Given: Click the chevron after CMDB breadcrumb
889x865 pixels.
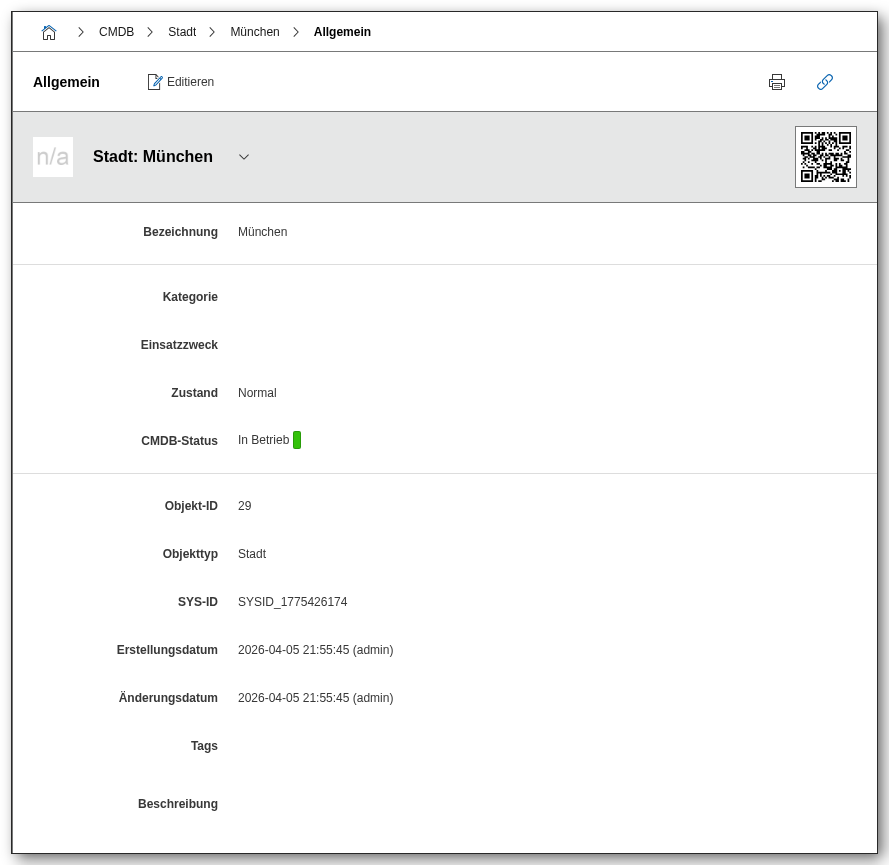Looking at the screenshot, I should pos(150,32).
